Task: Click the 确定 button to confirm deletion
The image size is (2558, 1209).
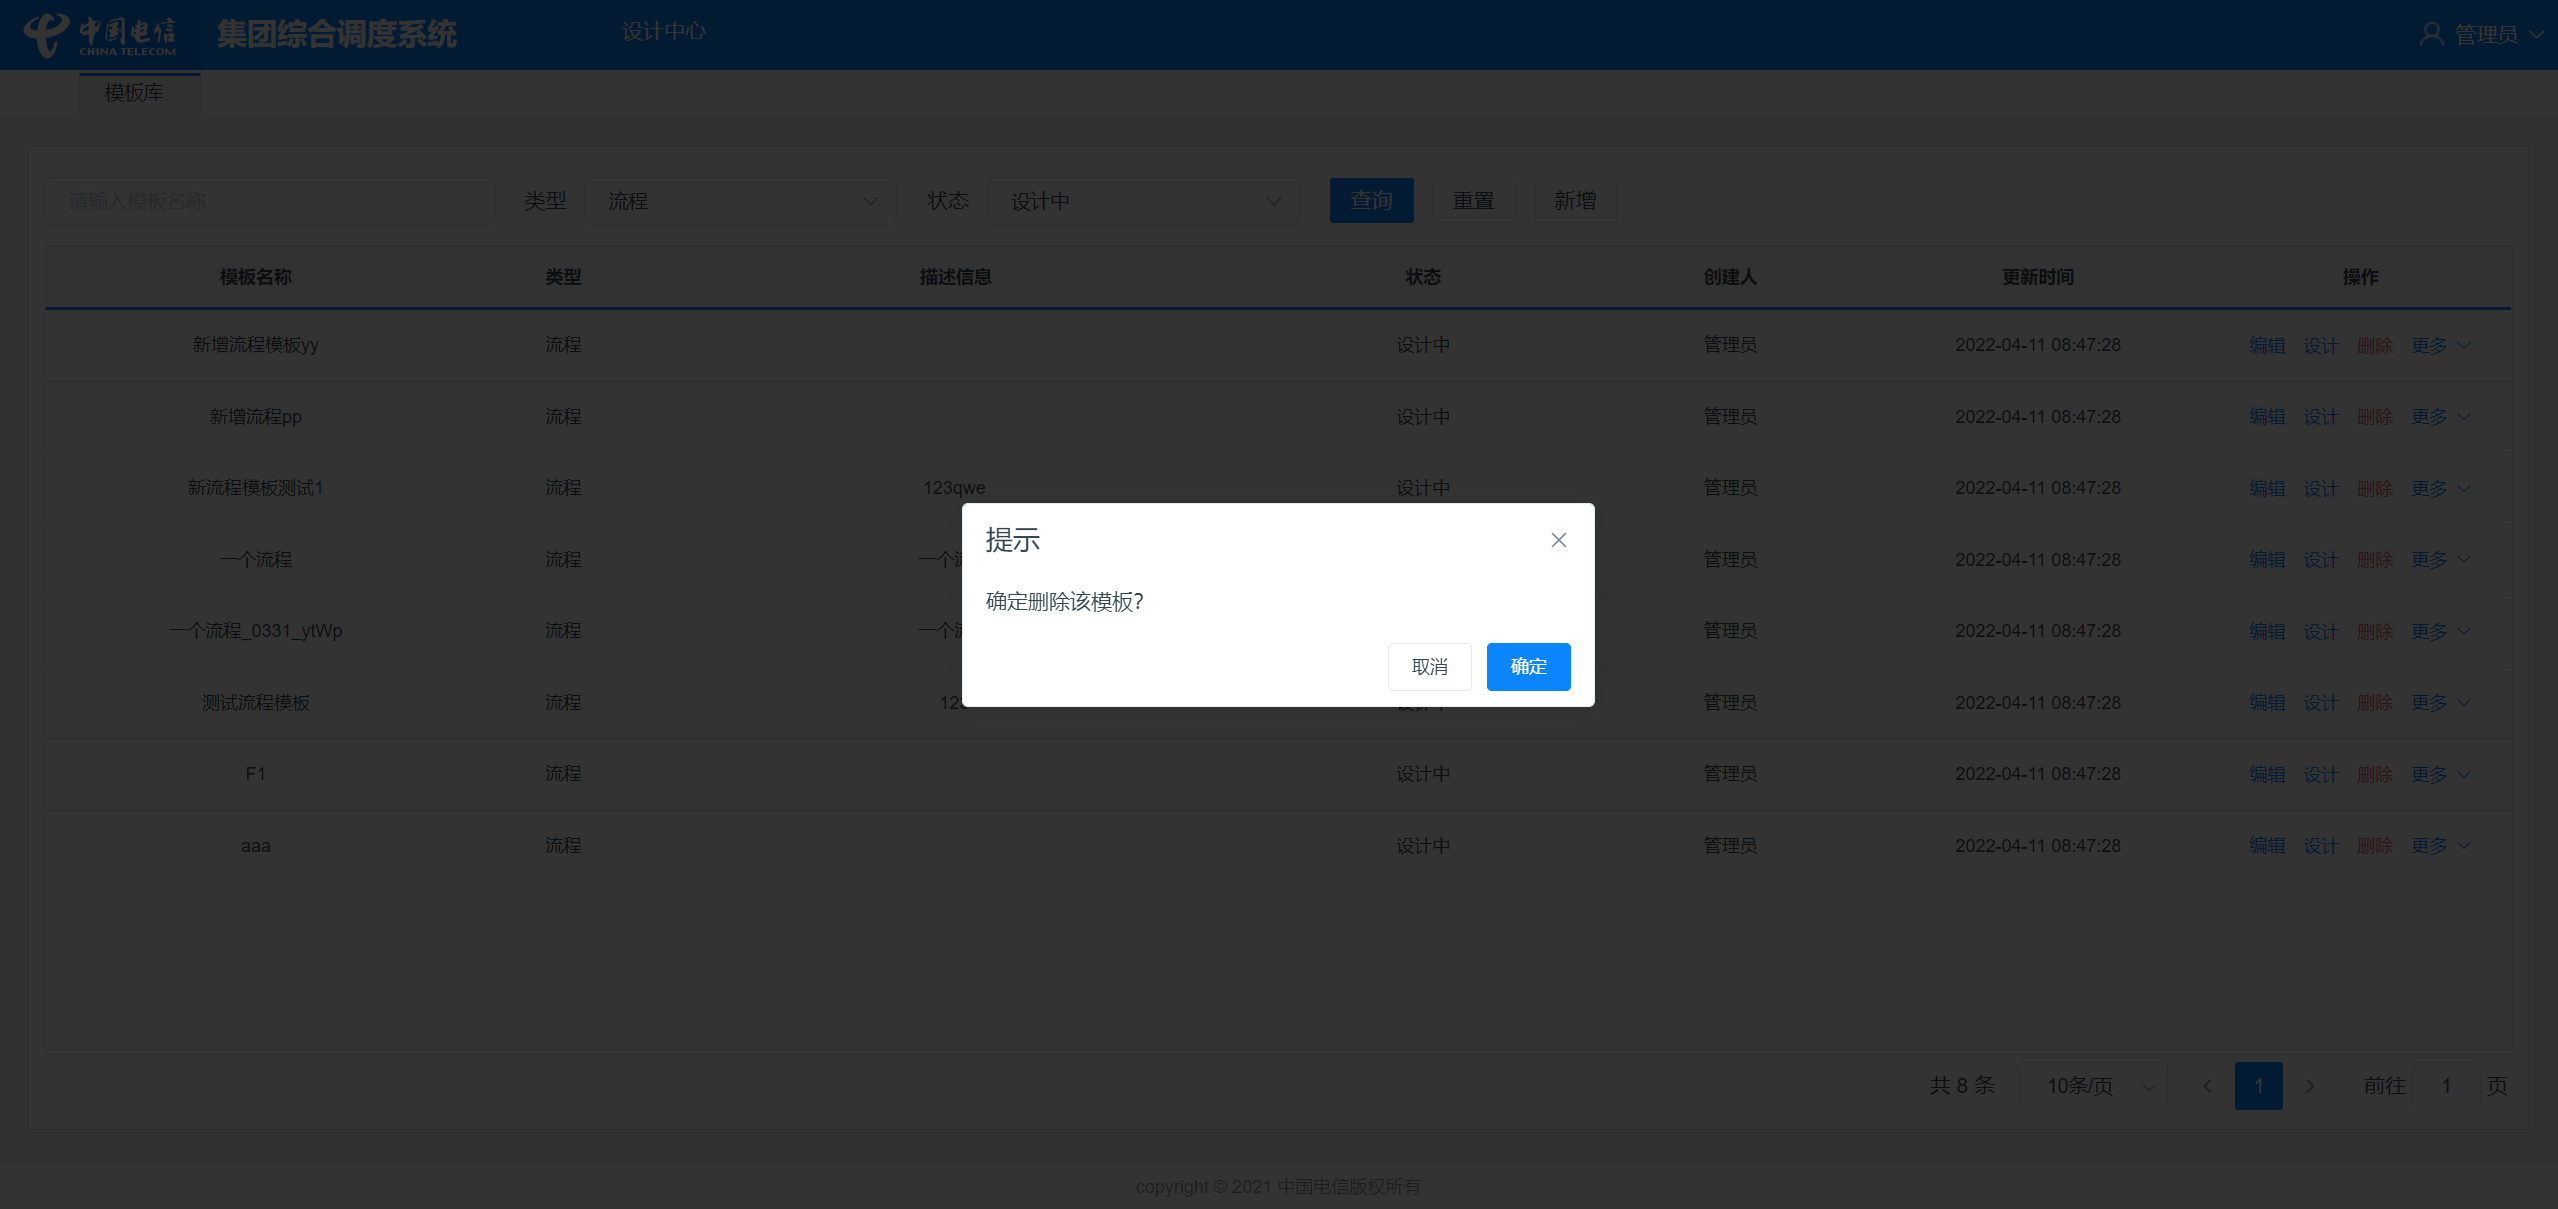Action: click(1527, 666)
